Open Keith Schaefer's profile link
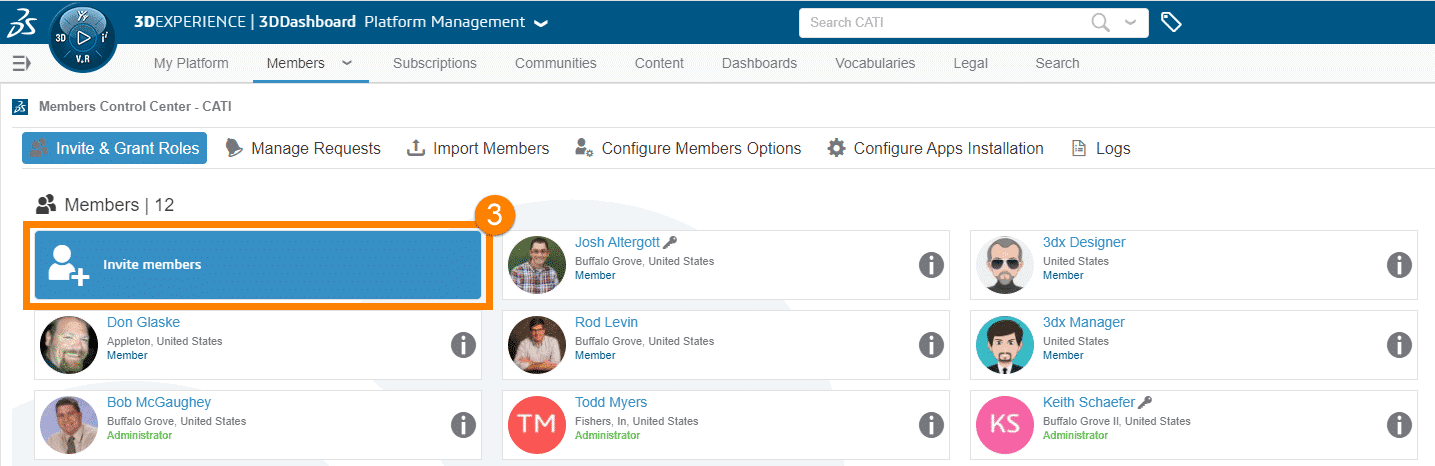 tap(1089, 402)
